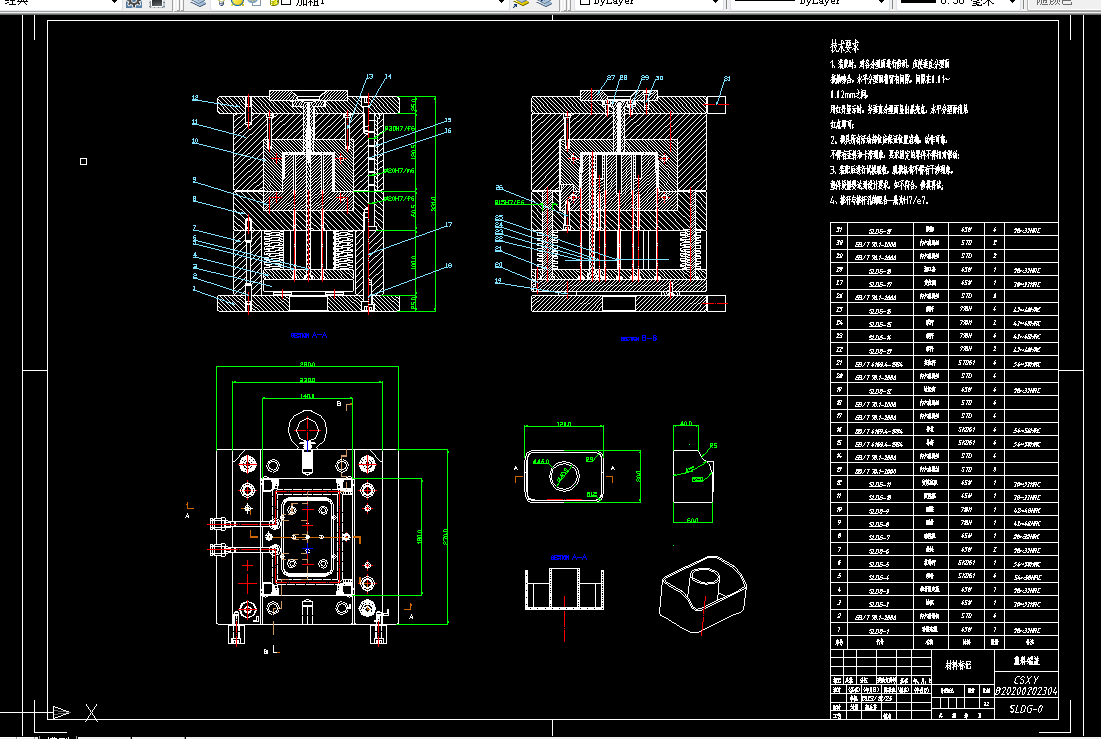Click the current layer color swatch
1101x739 pixels.
286,2
